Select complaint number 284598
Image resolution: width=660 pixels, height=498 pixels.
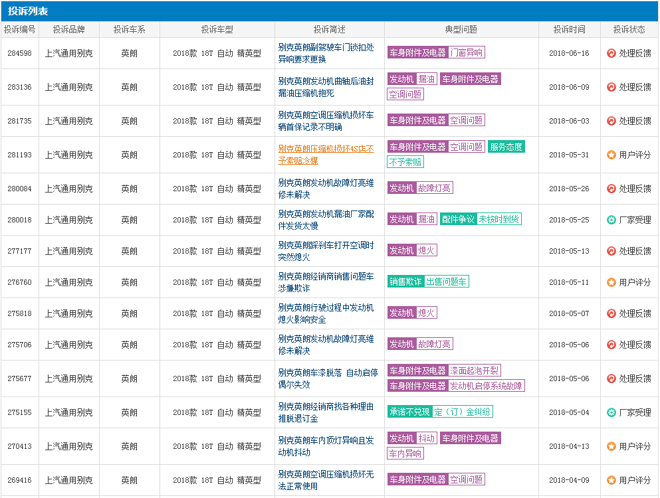pos(19,53)
